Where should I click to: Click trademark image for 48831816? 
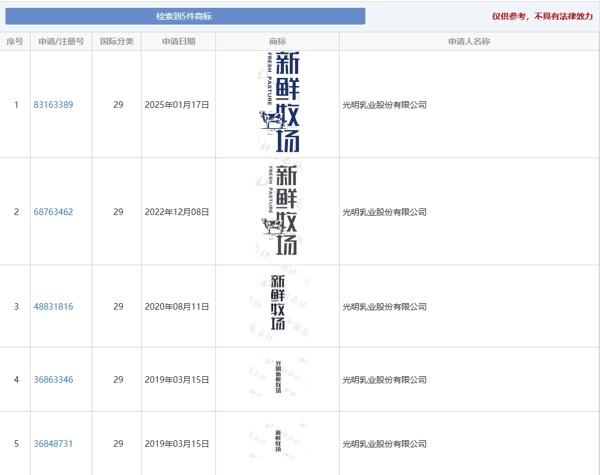(277, 305)
